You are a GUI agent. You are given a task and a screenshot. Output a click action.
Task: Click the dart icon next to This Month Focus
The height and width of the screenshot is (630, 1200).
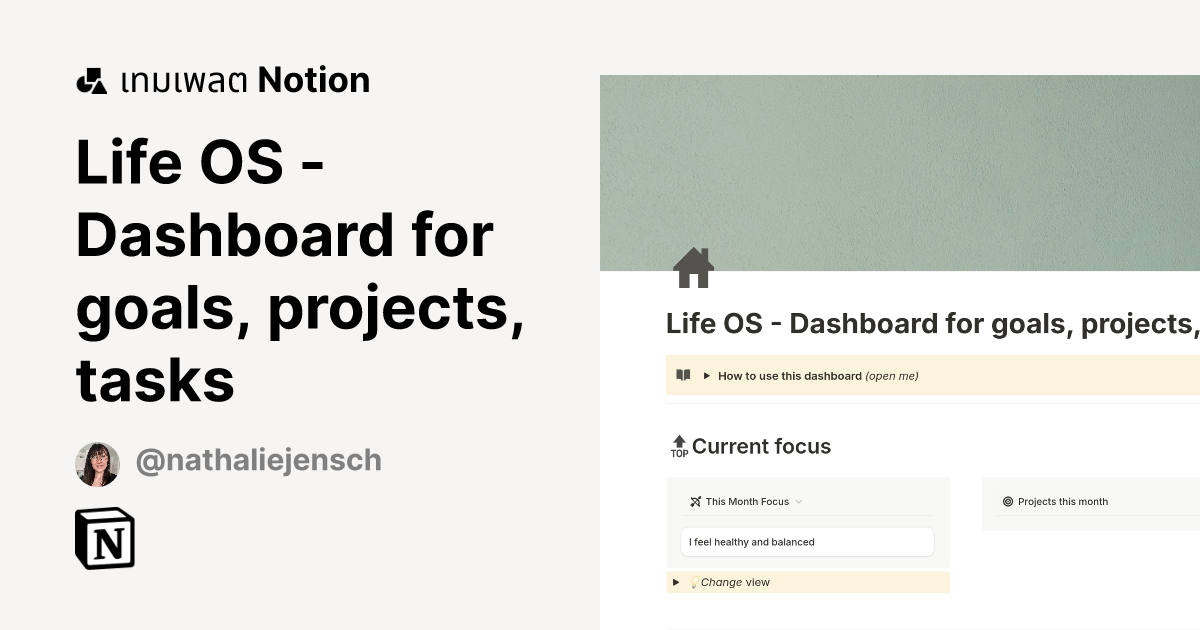(695, 501)
